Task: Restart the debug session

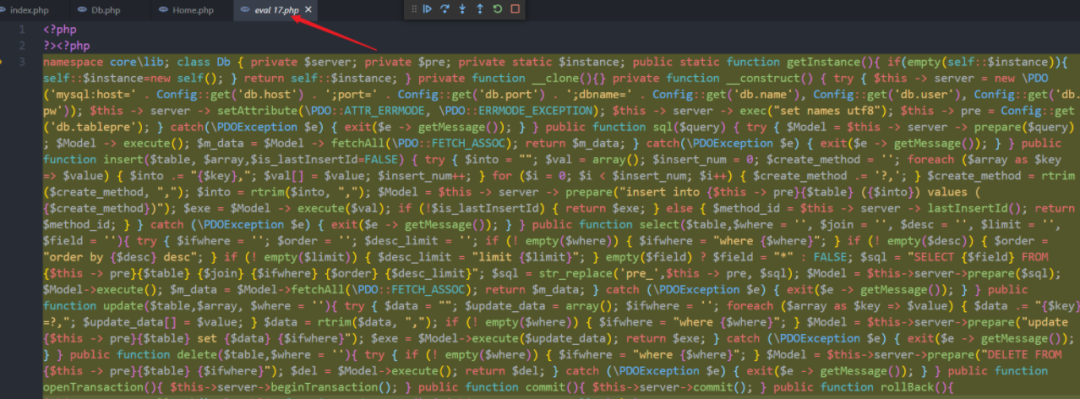Action: (x=497, y=9)
